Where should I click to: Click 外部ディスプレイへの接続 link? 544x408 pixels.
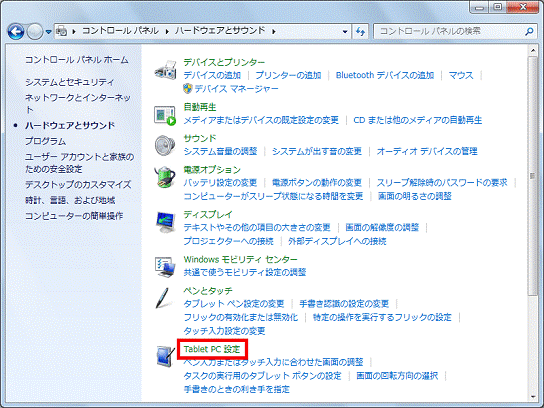click(x=337, y=241)
